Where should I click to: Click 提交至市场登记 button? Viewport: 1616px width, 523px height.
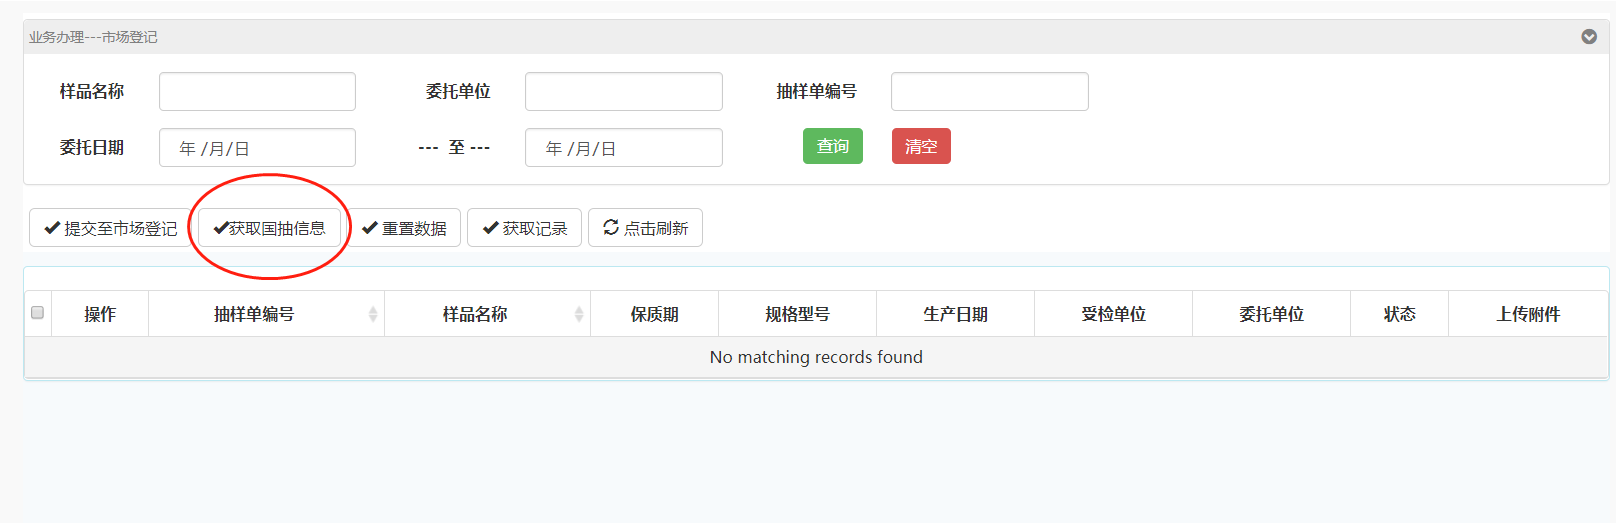coord(110,228)
